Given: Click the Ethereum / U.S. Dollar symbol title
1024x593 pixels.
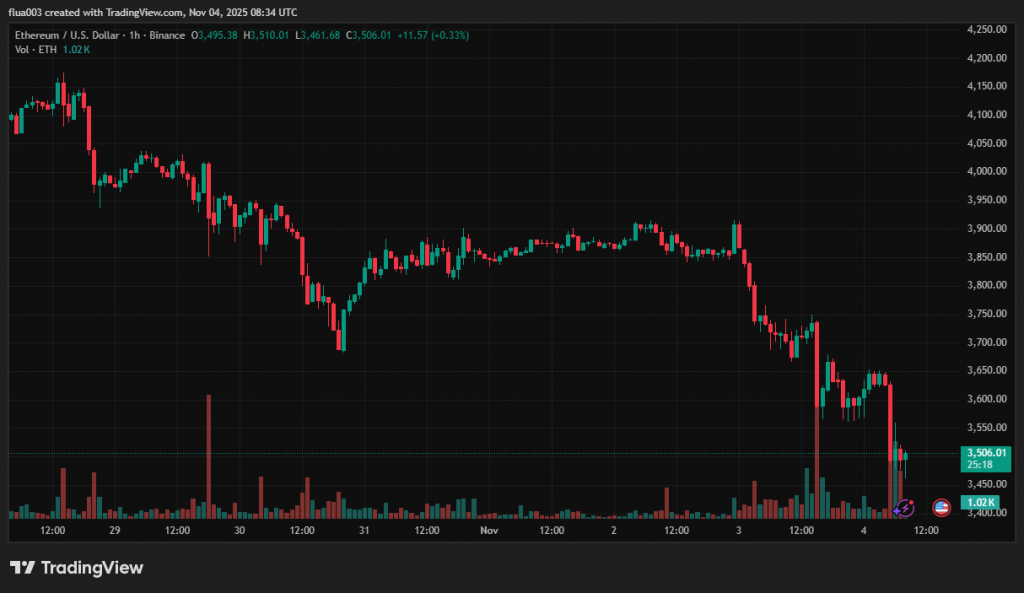Looking at the screenshot, I should [x=66, y=36].
